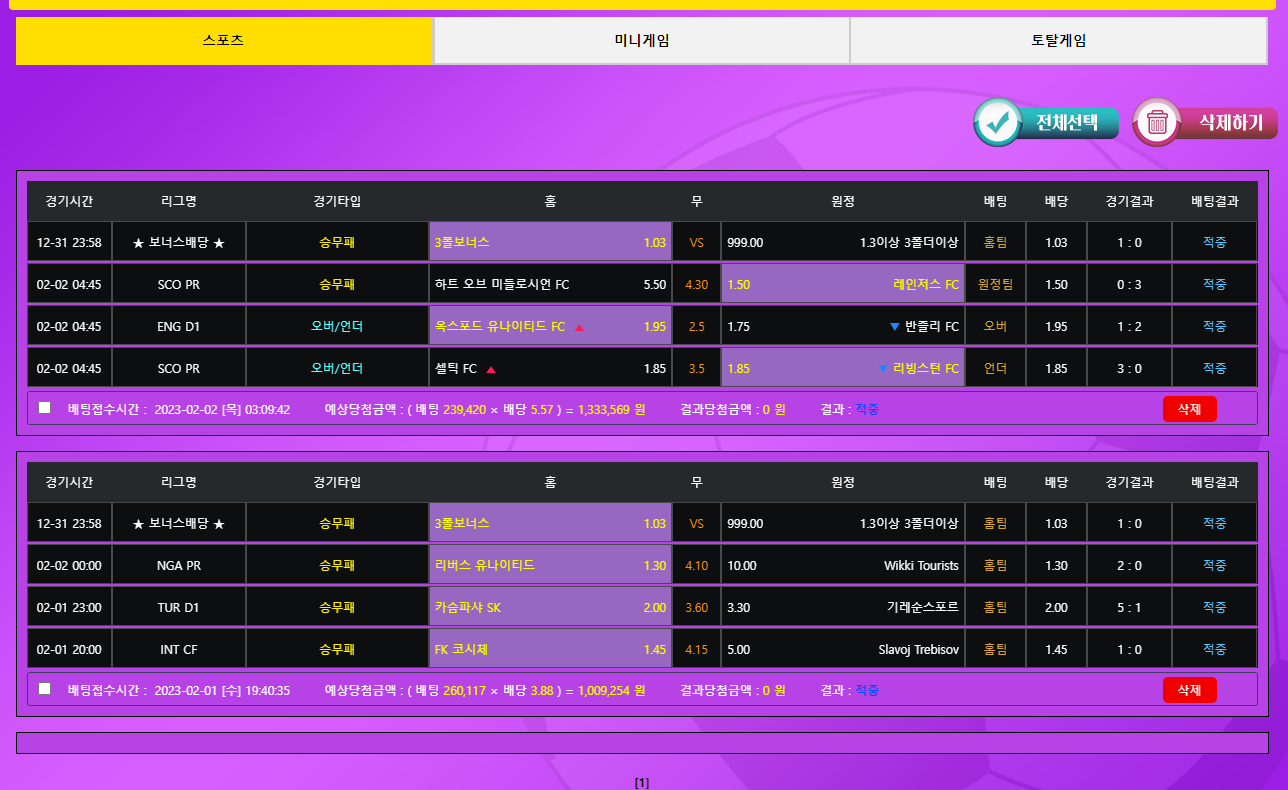Select the 리버스 유나이티드 home odds cell
The image size is (1288, 790).
pos(550,566)
